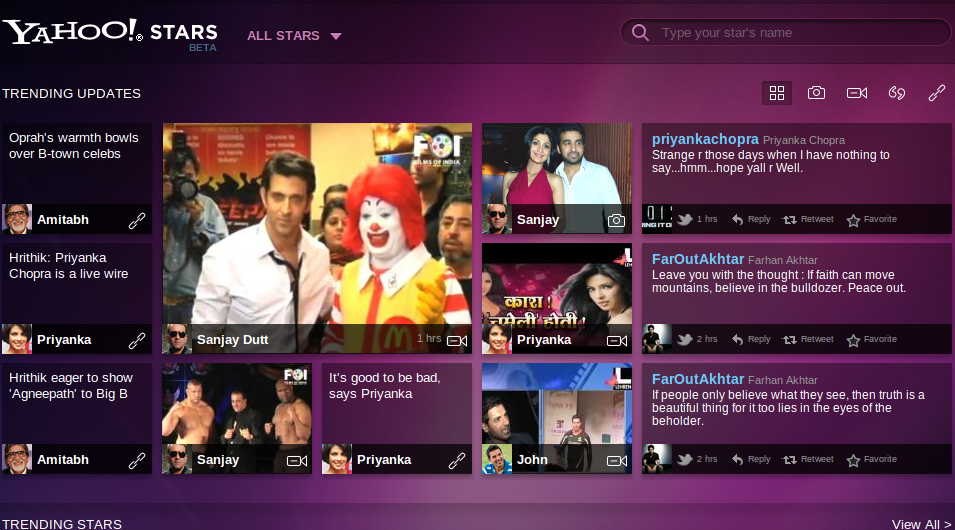Favorite the priyankachopra tweet
Viewport: 955px width, 530px height.
pyautogui.click(x=872, y=219)
